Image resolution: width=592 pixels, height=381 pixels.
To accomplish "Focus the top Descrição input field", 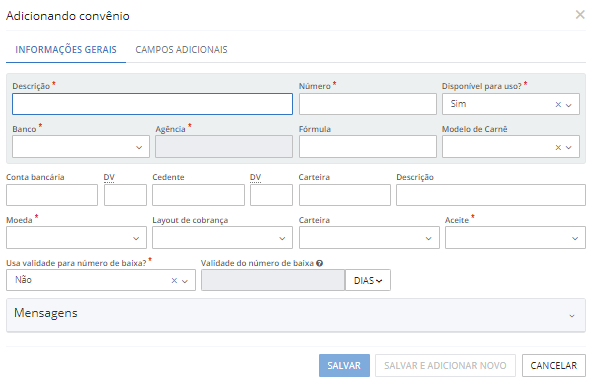I will 152,104.
